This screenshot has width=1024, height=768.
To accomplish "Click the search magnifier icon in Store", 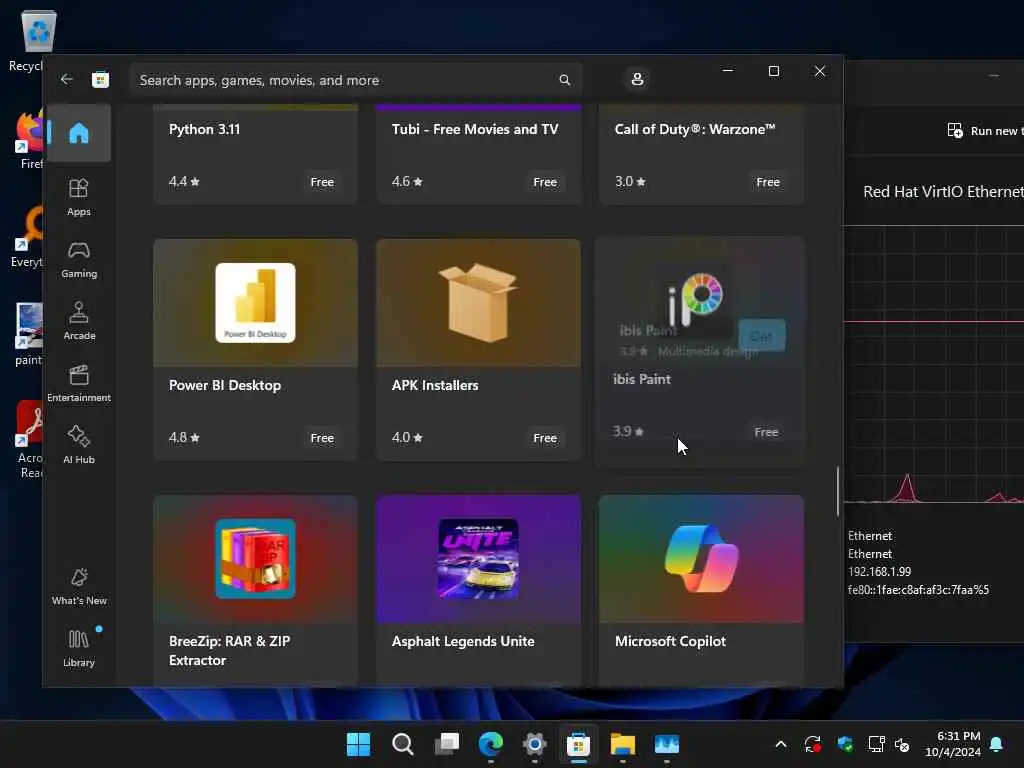I will point(564,80).
